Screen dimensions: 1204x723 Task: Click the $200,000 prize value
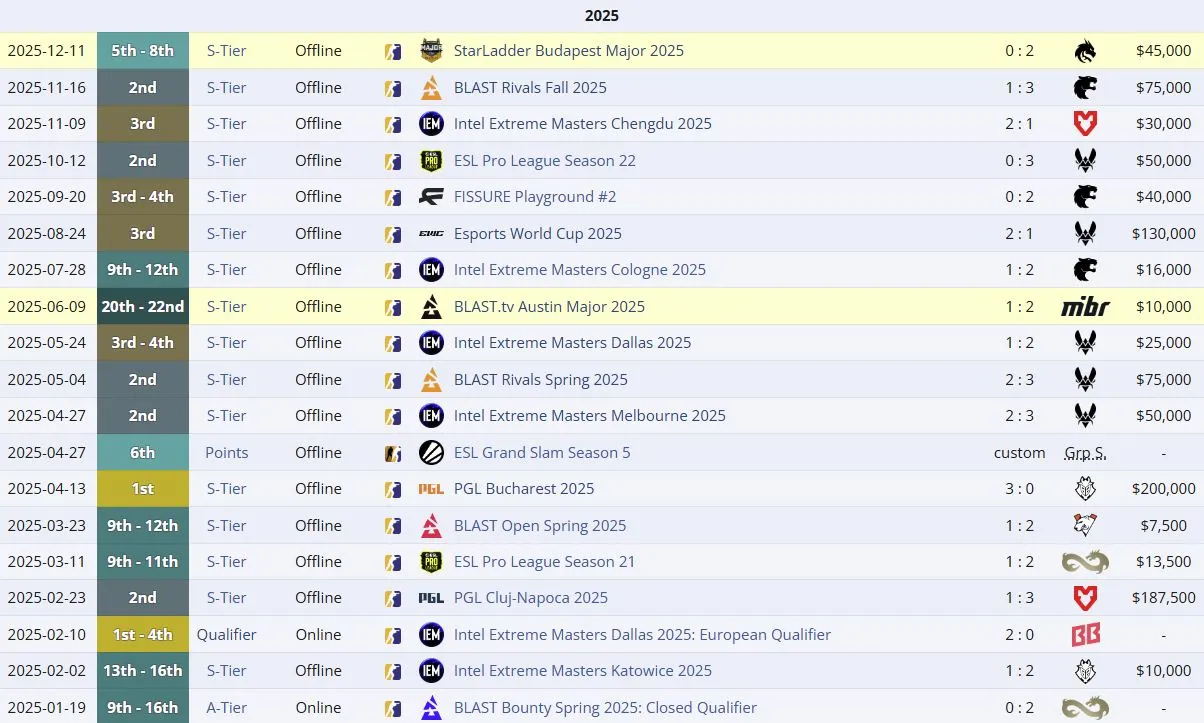click(x=1164, y=489)
